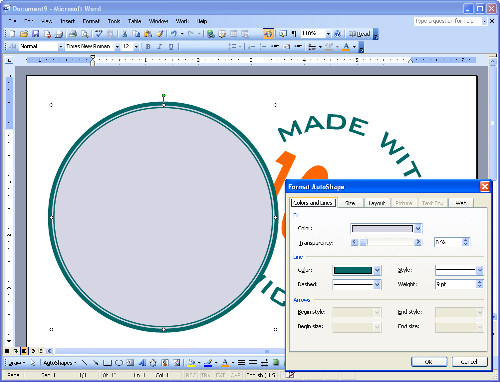Toggle Italic formatting

click(160, 47)
